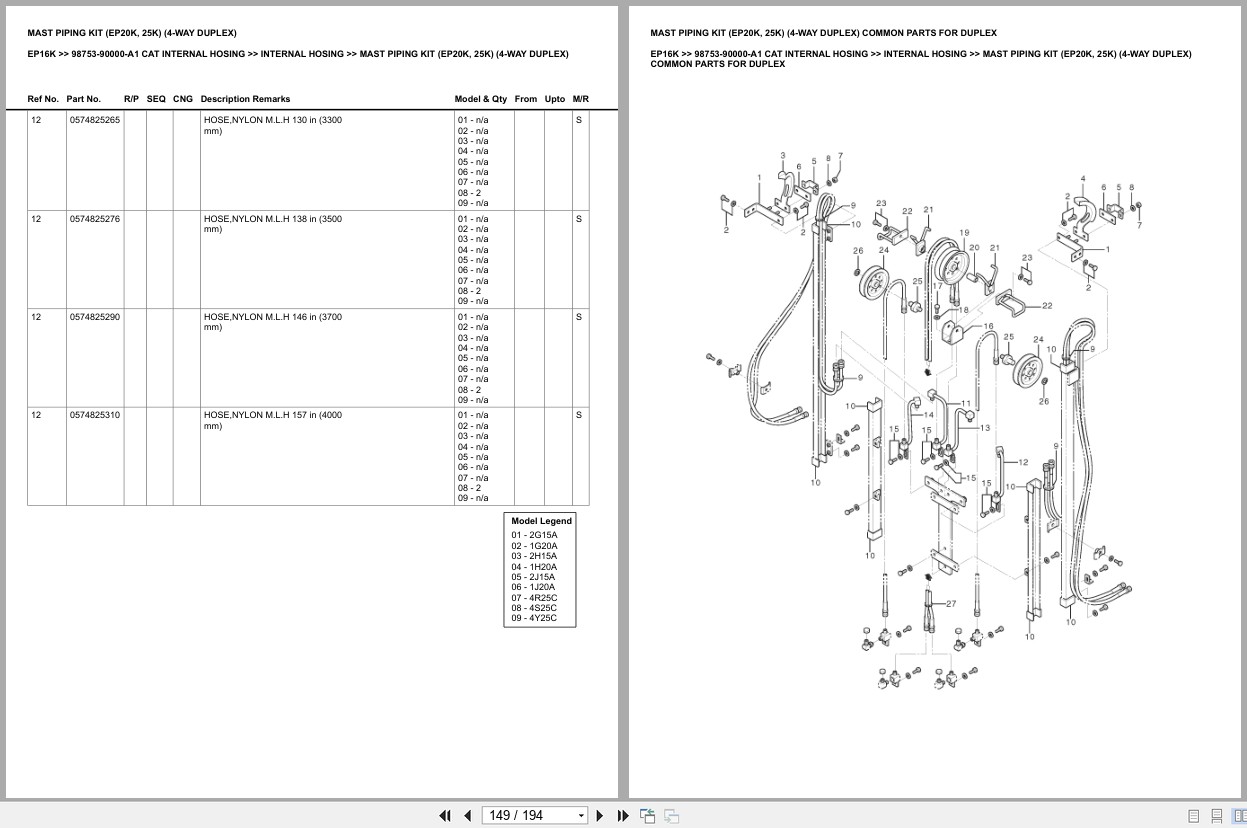Go to the first page
The width and height of the screenshot is (1247, 828).
(x=445, y=816)
